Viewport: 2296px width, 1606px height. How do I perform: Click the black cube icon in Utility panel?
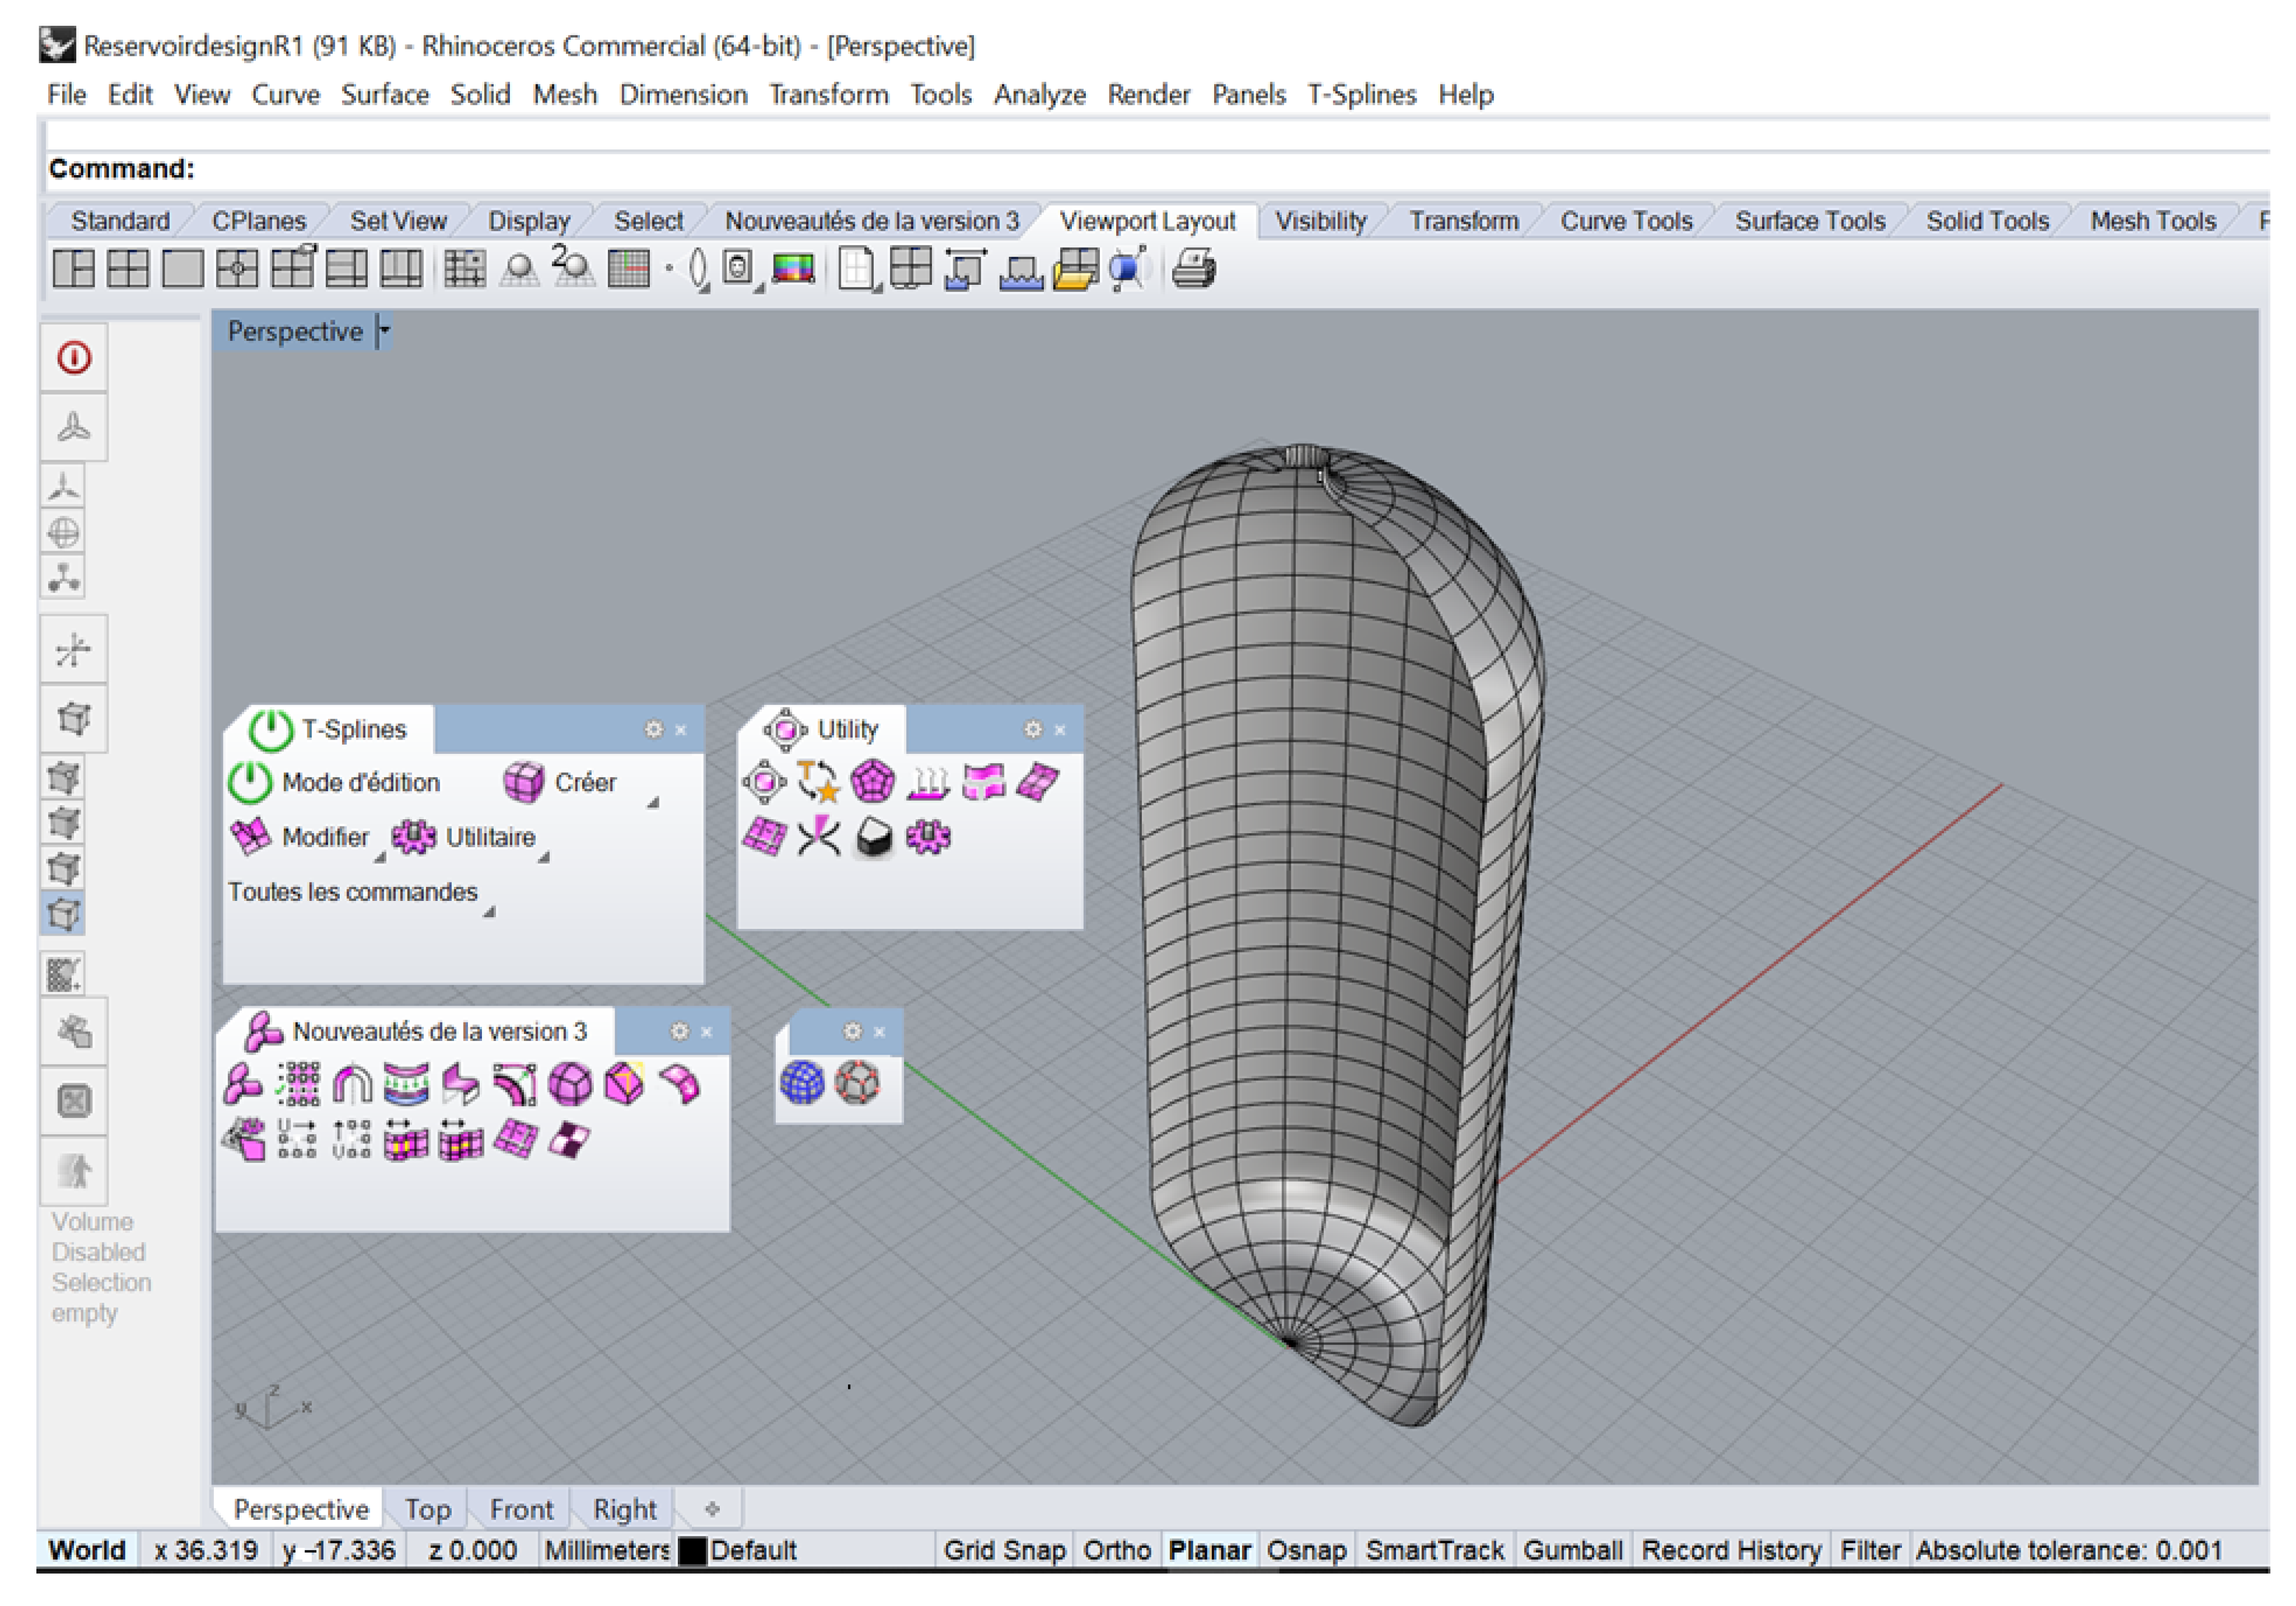point(874,838)
